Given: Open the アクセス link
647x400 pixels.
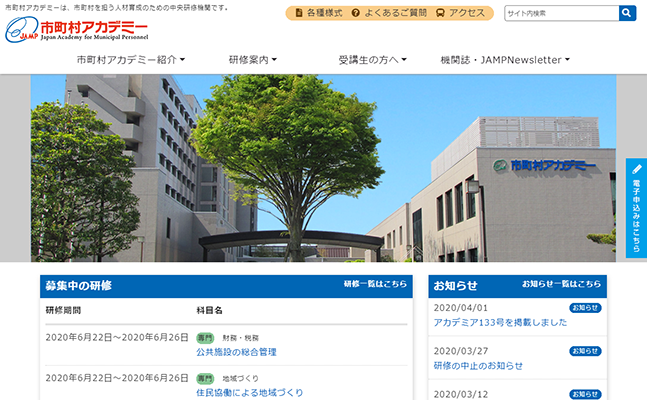Looking at the screenshot, I should click(x=467, y=13).
